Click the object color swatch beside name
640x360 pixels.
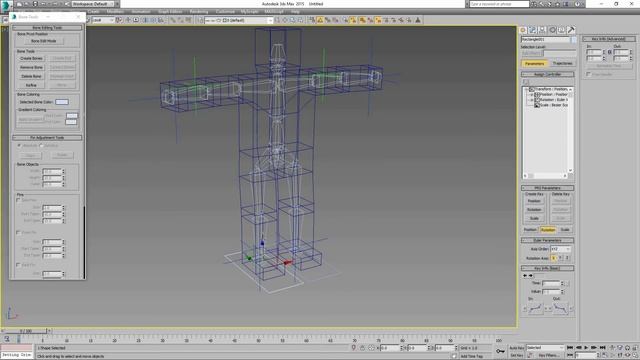point(573,40)
